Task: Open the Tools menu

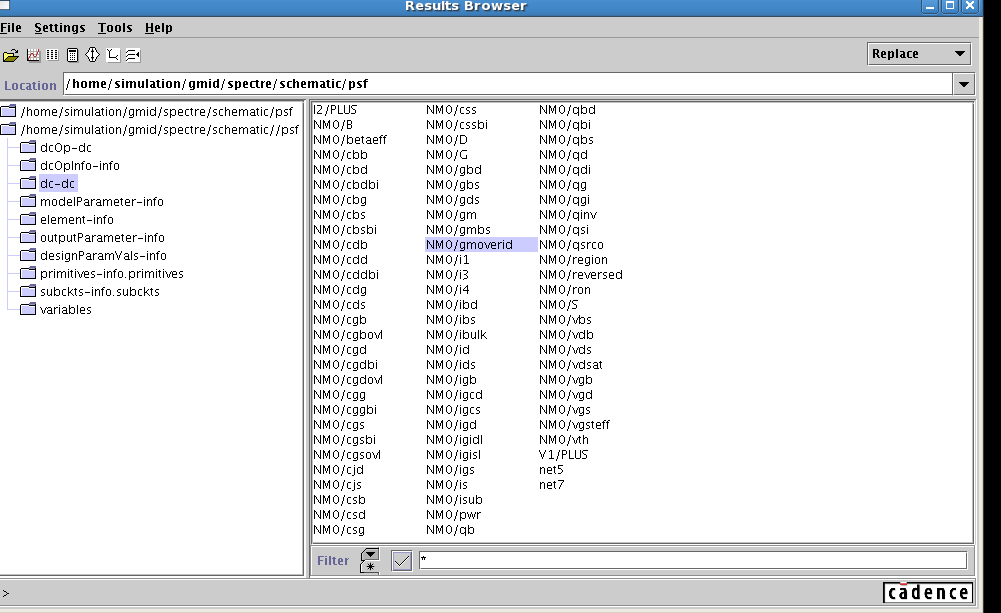Action: (115, 27)
